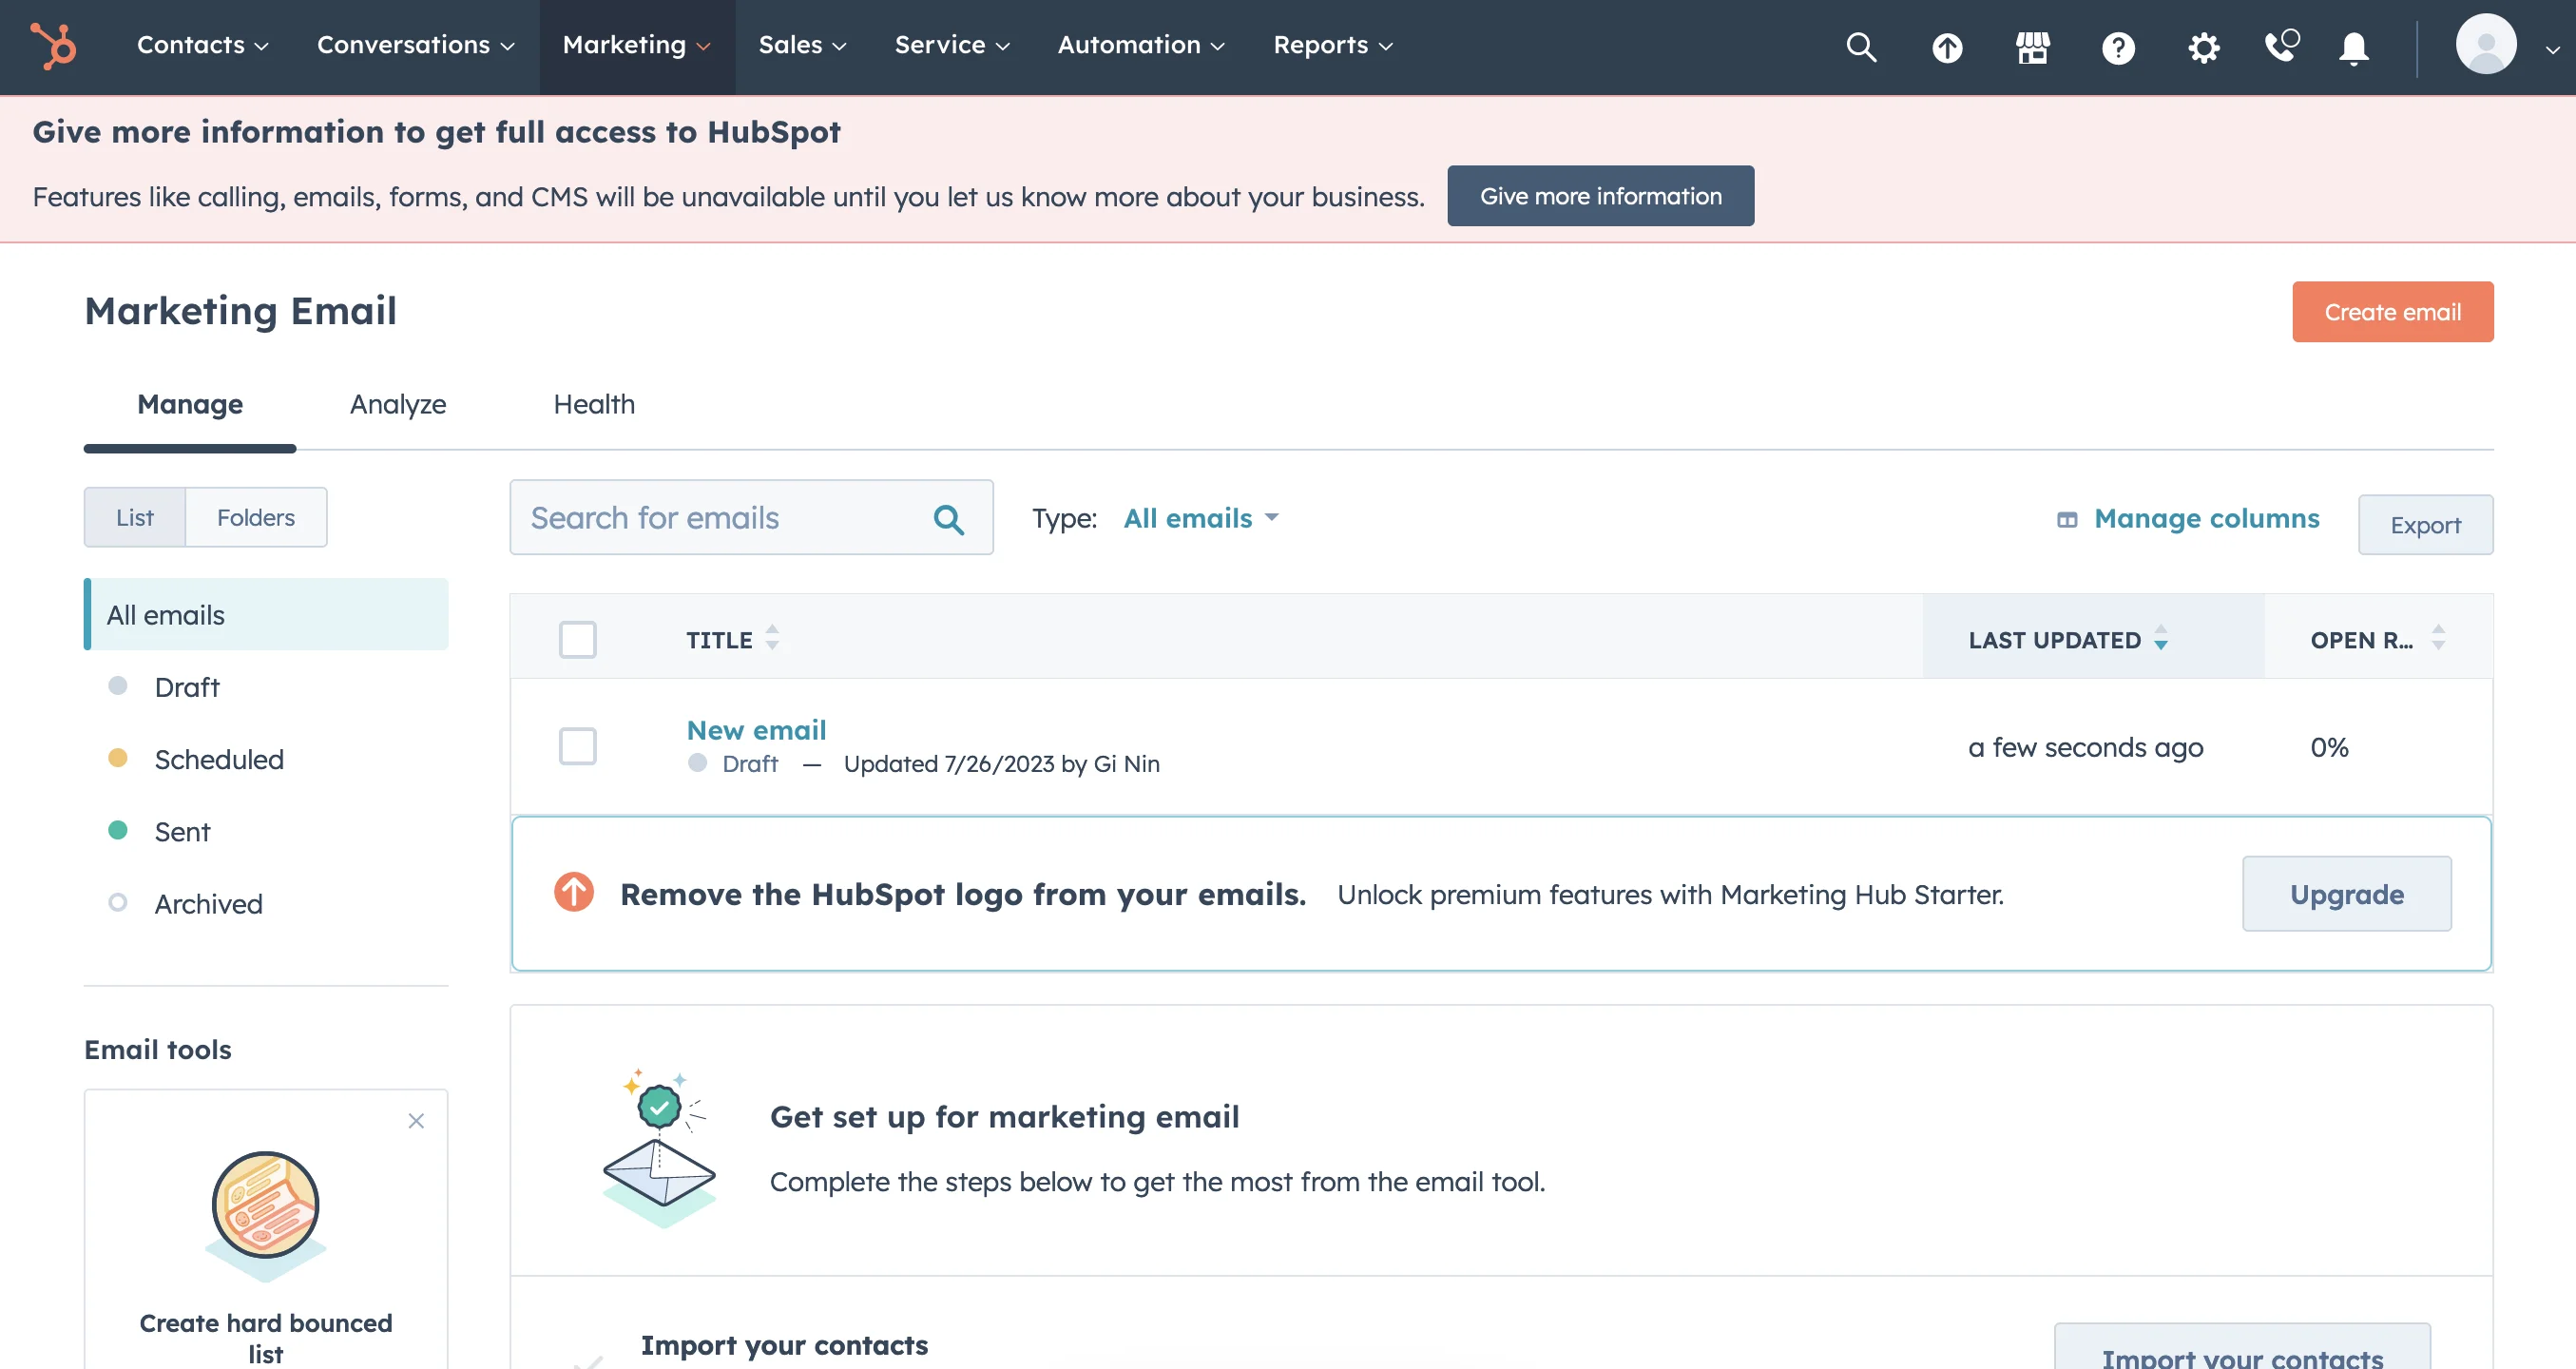Viewport: 2576px width, 1369px height.
Task: Tick the checkbox for New email row
Action: [577, 745]
